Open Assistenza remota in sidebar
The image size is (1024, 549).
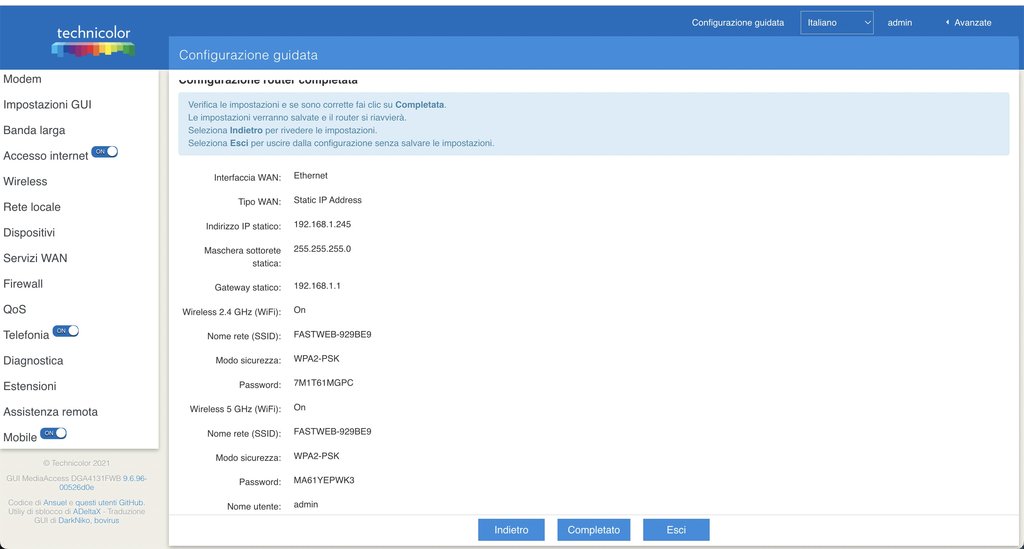click(x=50, y=412)
